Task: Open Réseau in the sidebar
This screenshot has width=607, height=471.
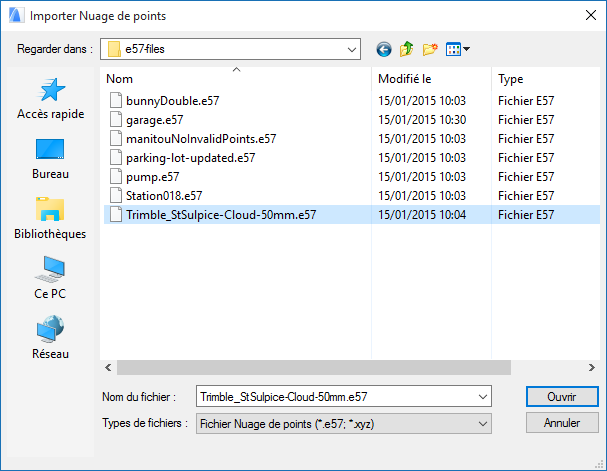Action: tap(50, 337)
